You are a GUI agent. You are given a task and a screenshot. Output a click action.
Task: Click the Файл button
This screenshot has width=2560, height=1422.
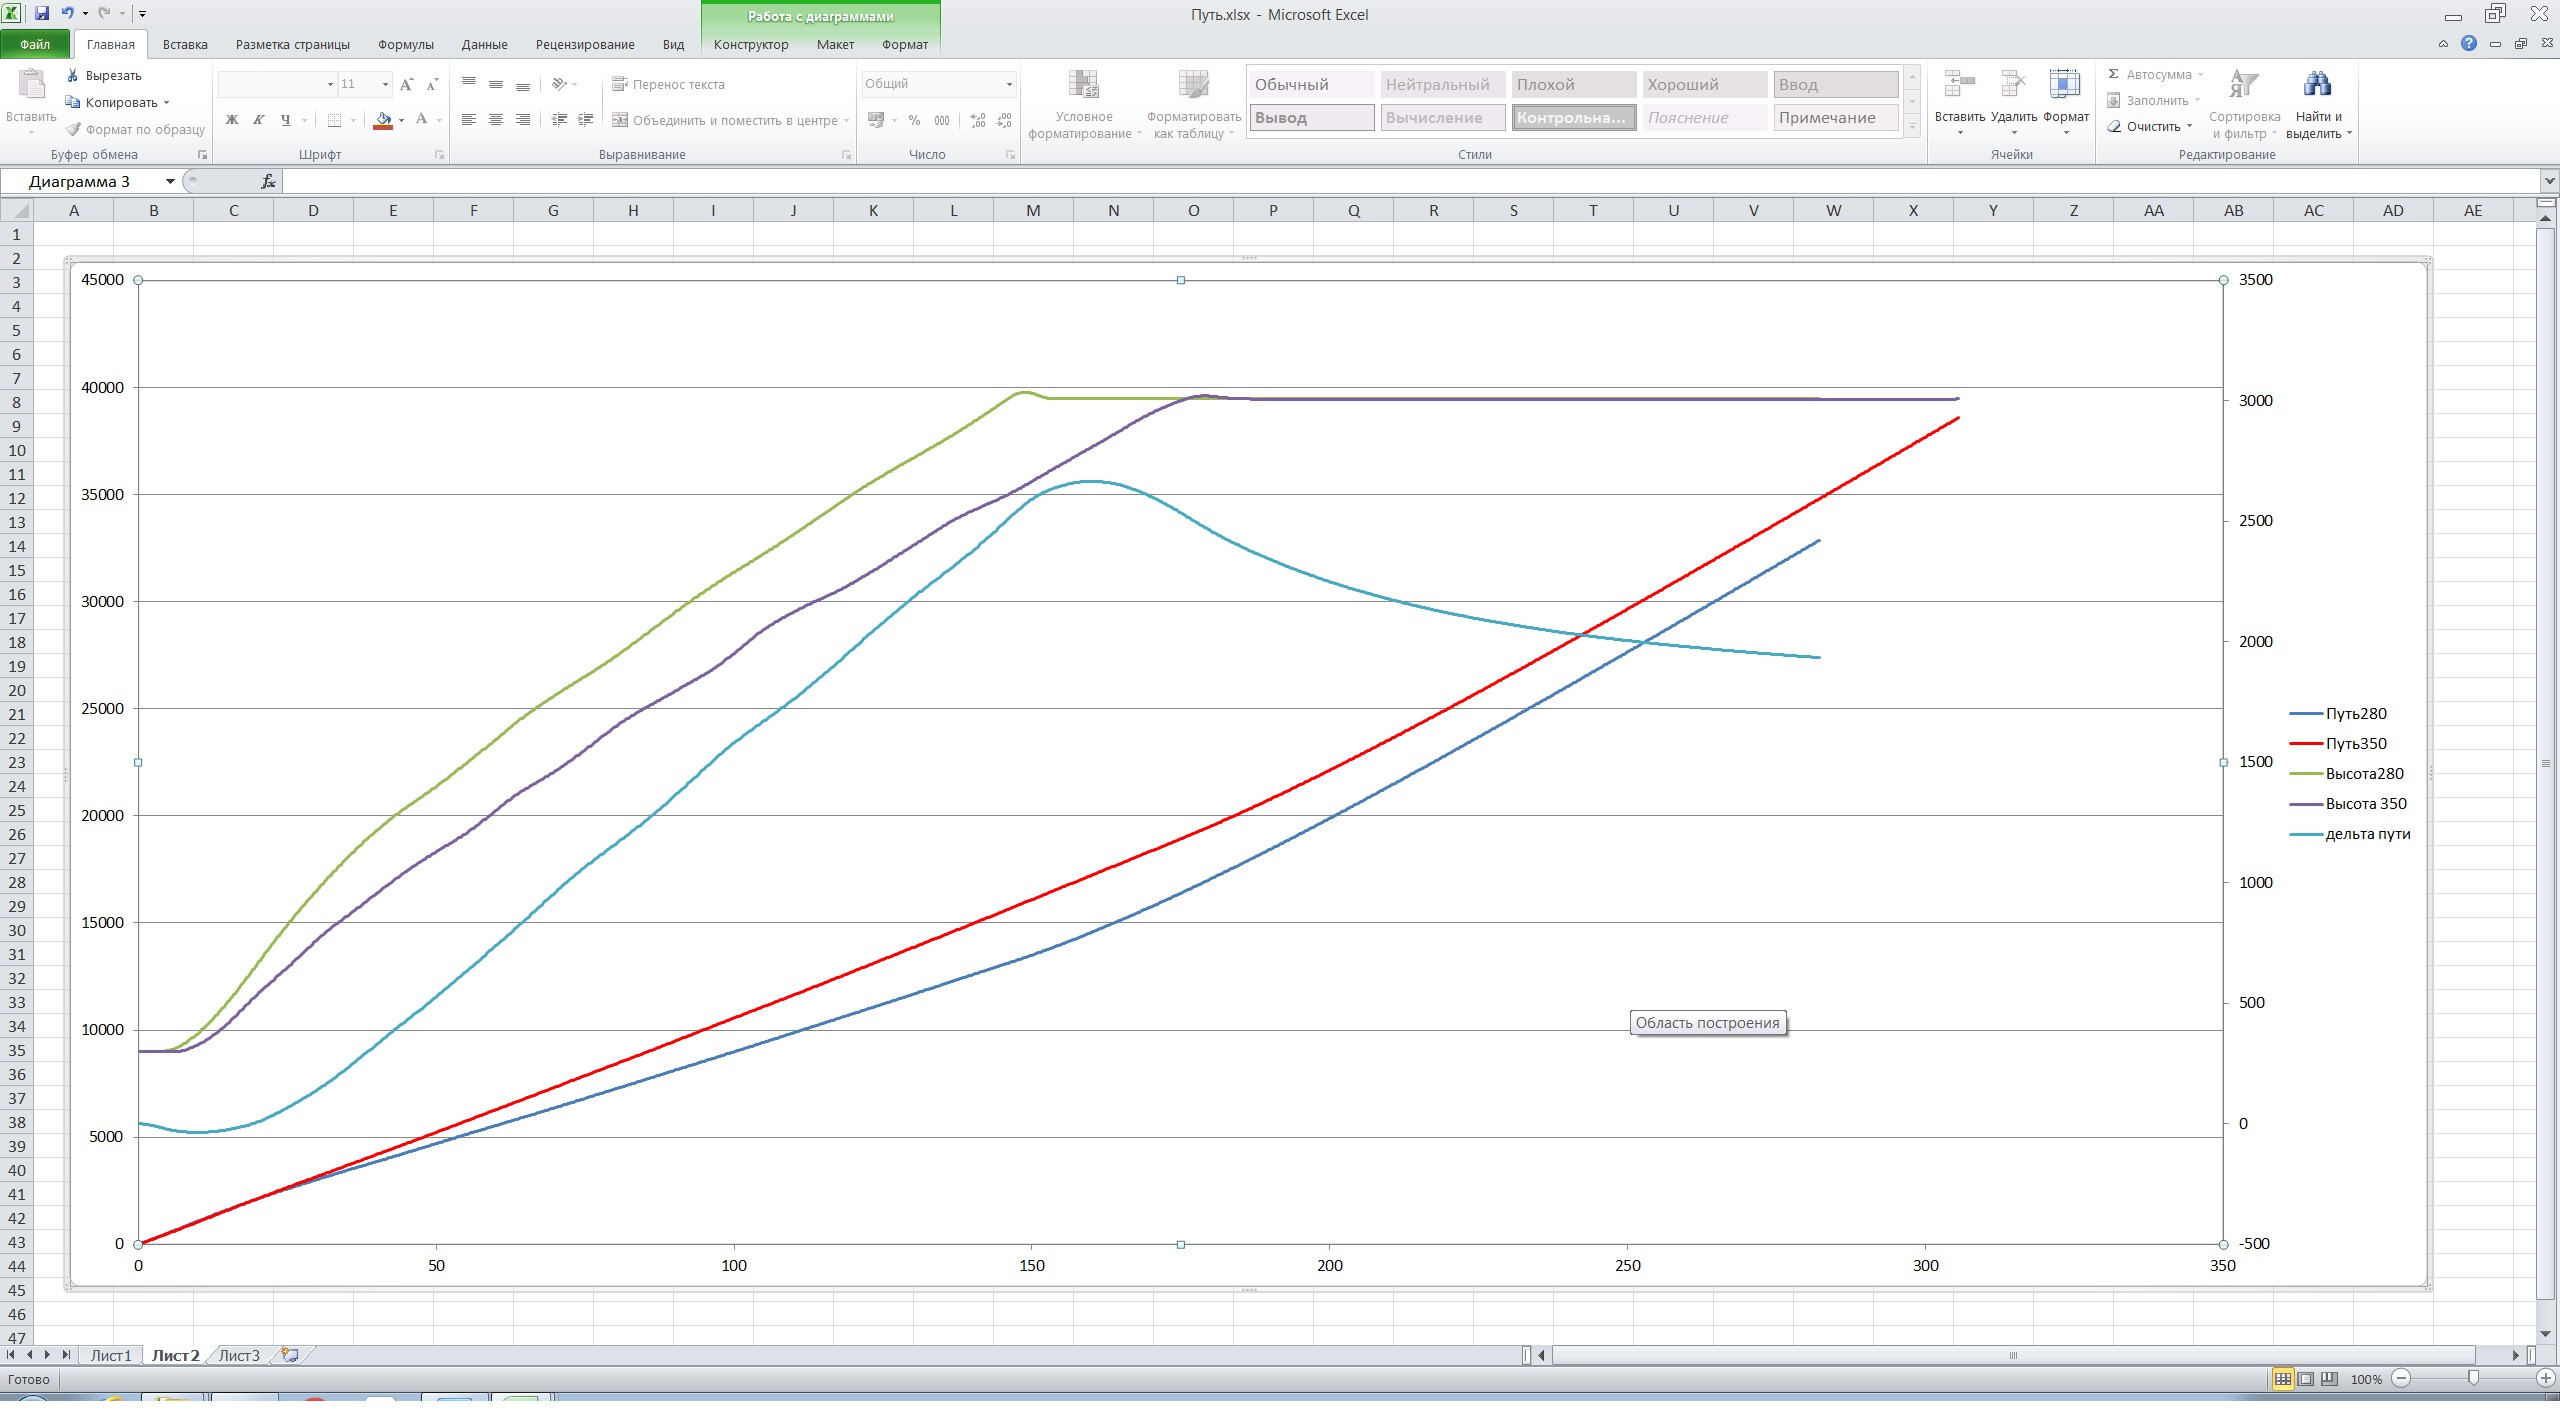35,44
